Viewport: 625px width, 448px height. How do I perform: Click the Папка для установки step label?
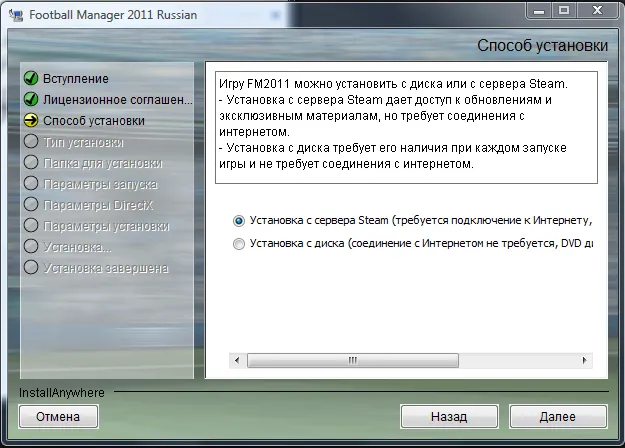(x=103, y=163)
